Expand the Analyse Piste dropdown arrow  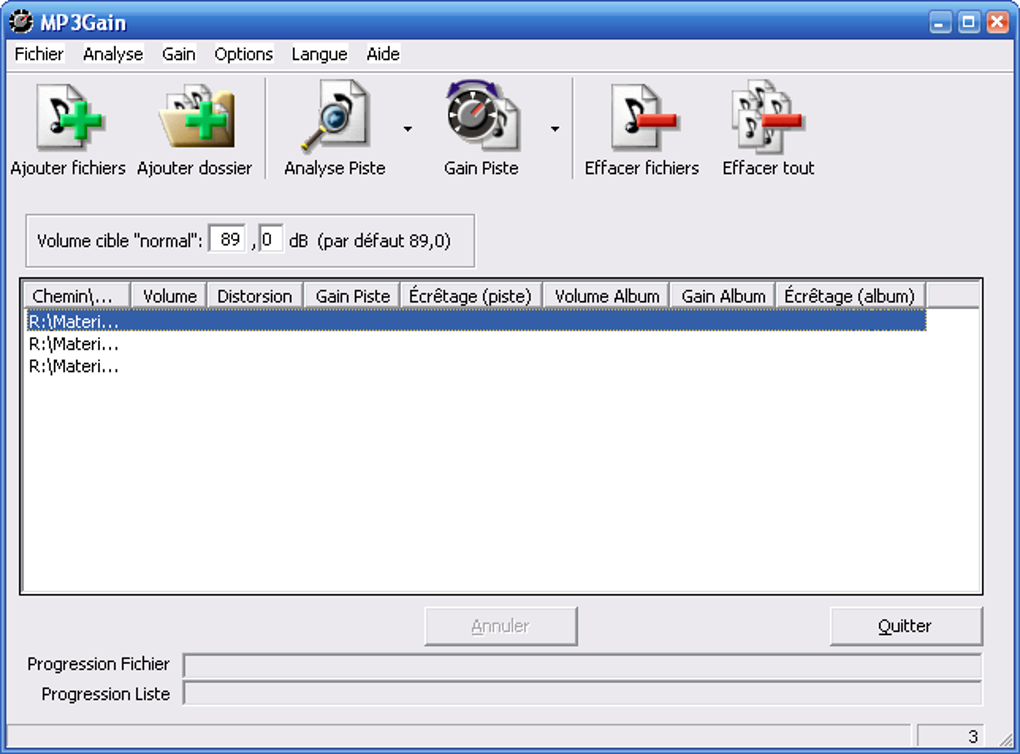click(407, 129)
